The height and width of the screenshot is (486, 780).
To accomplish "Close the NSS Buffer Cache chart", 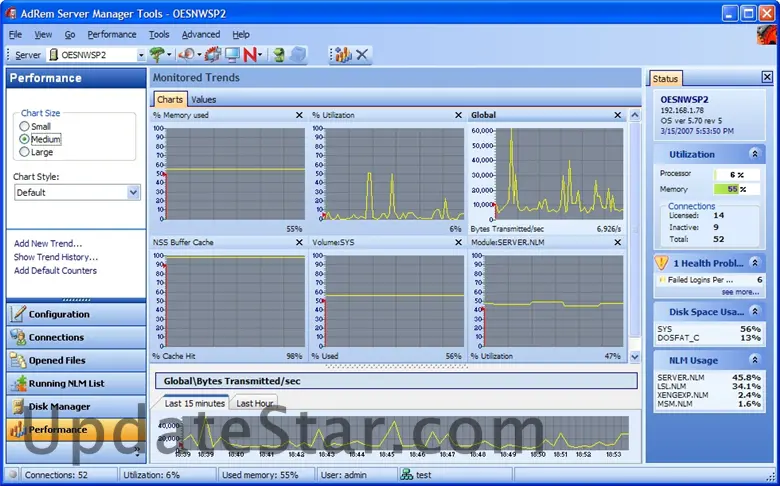I will (299, 242).
